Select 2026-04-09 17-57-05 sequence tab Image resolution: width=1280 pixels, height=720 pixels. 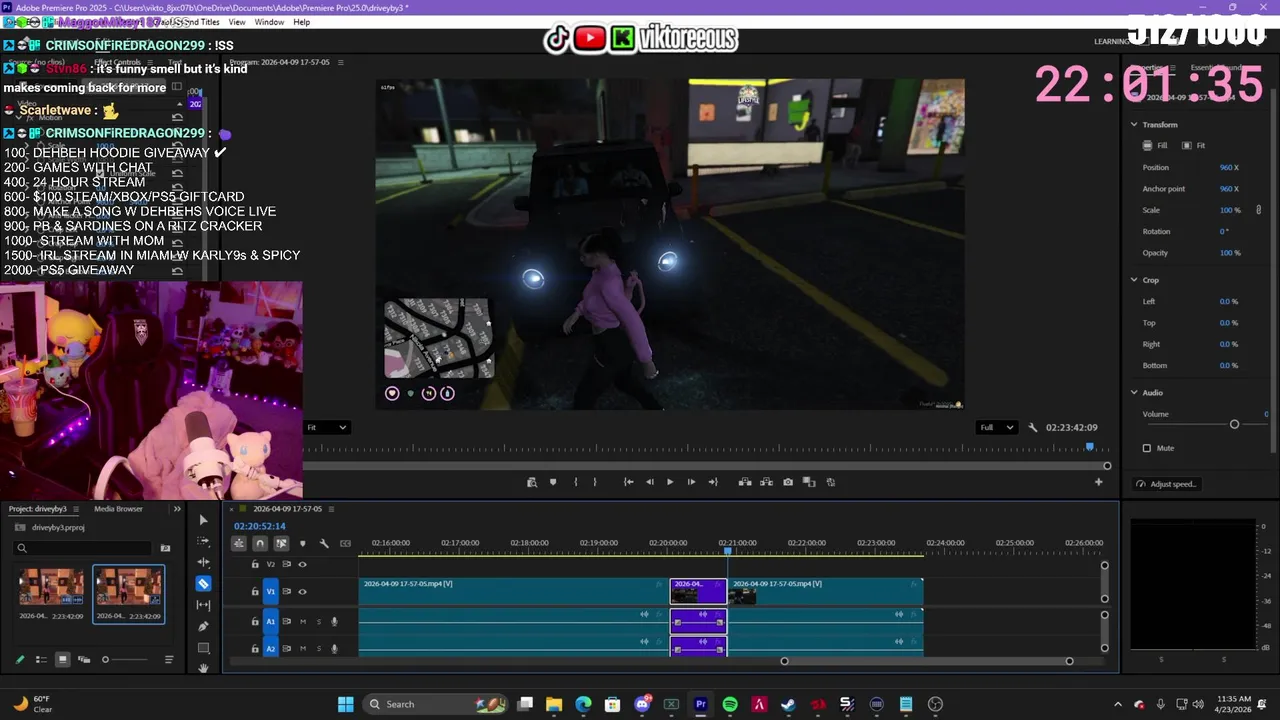coord(287,509)
